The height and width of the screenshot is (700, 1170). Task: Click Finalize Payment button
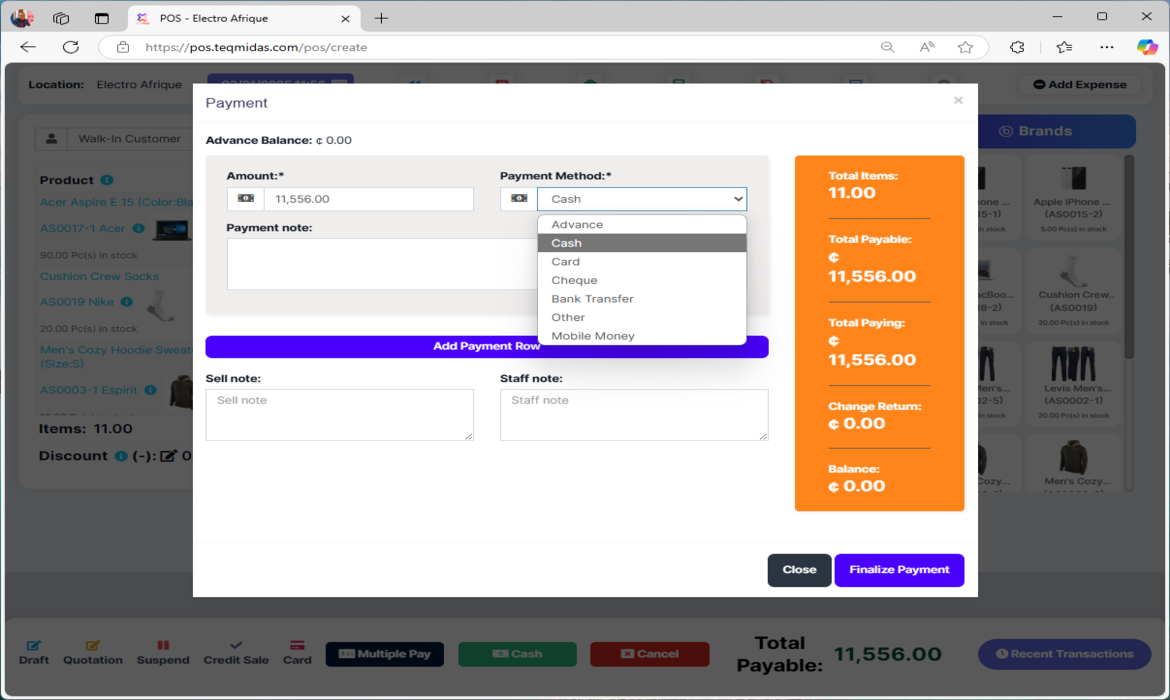pyautogui.click(x=899, y=570)
